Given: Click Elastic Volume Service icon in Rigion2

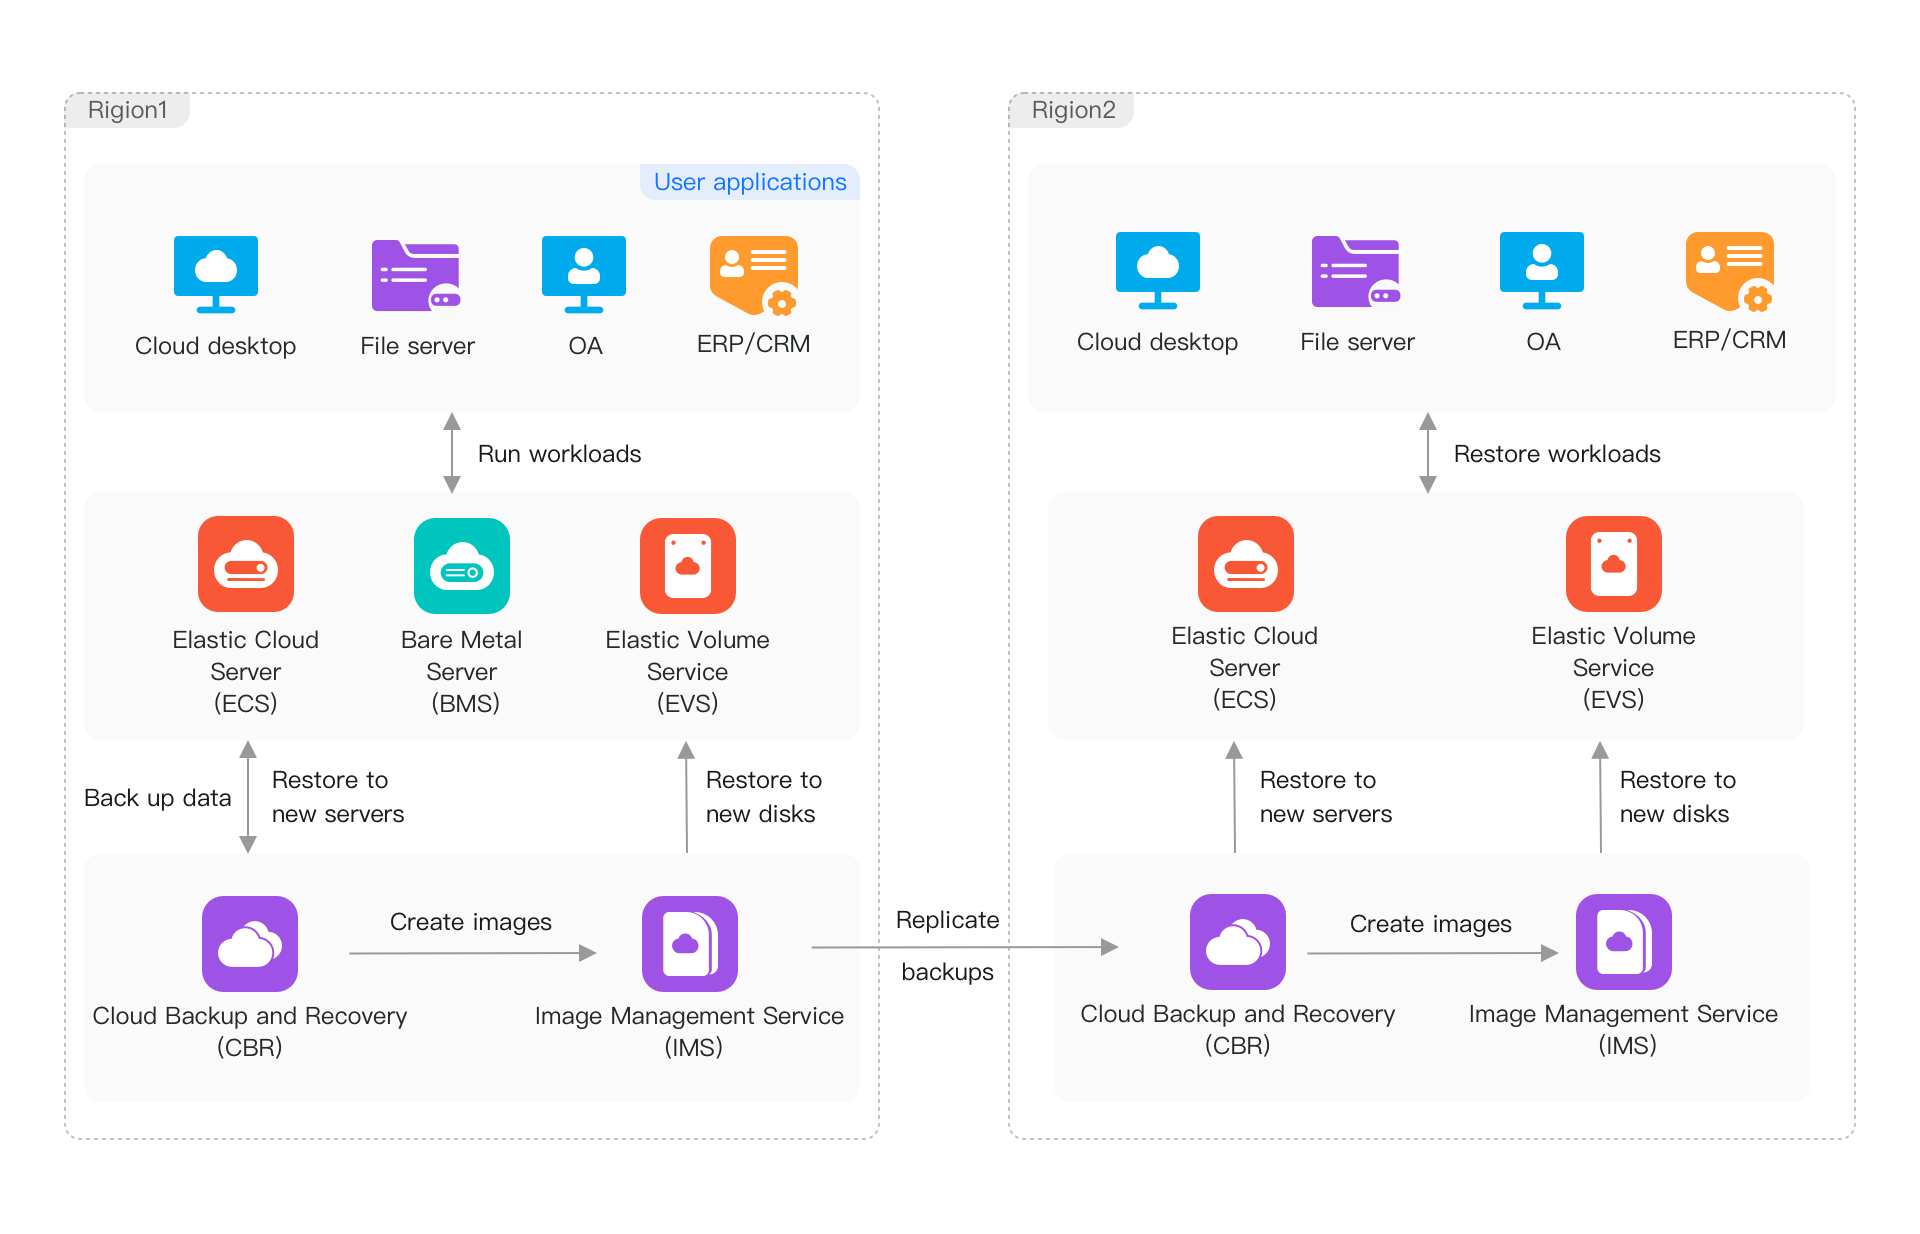Looking at the screenshot, I should 1613,564.
